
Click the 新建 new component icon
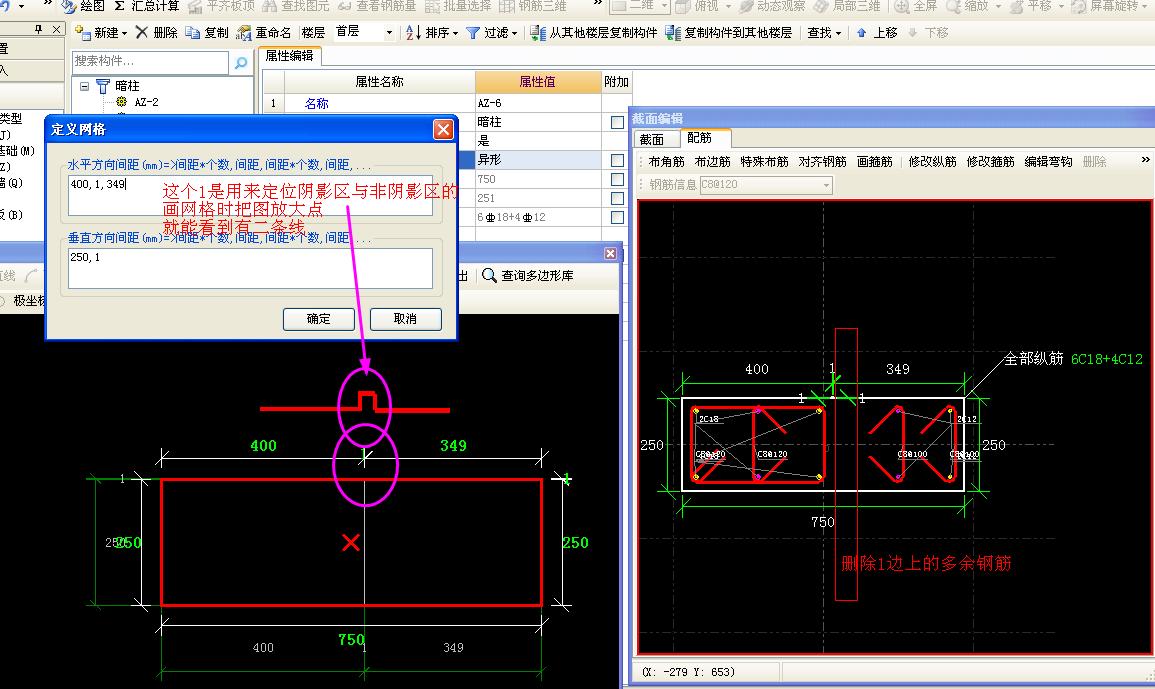click(x=83, y=32)
